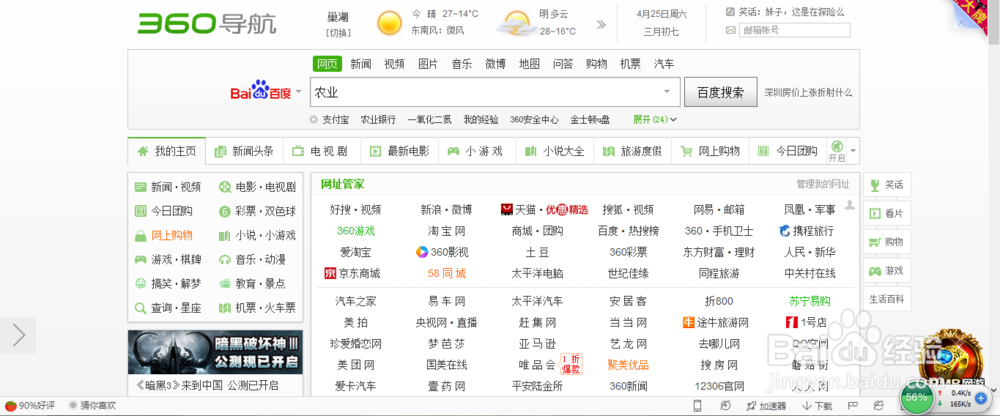
Task: Open the 最新电影 tab
Action: tap(400, 151)
